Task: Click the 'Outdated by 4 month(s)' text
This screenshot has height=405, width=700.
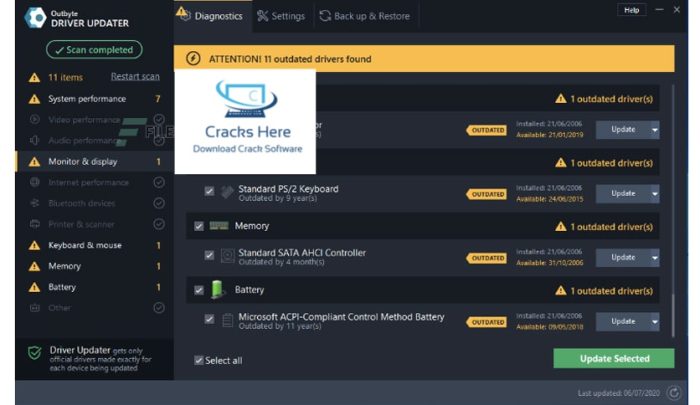Action: point(281,262)
